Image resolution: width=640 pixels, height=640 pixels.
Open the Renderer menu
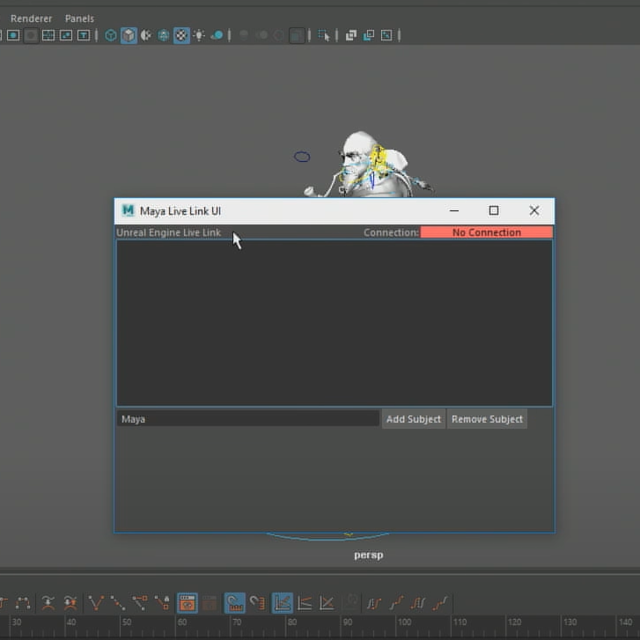point(31,18)
